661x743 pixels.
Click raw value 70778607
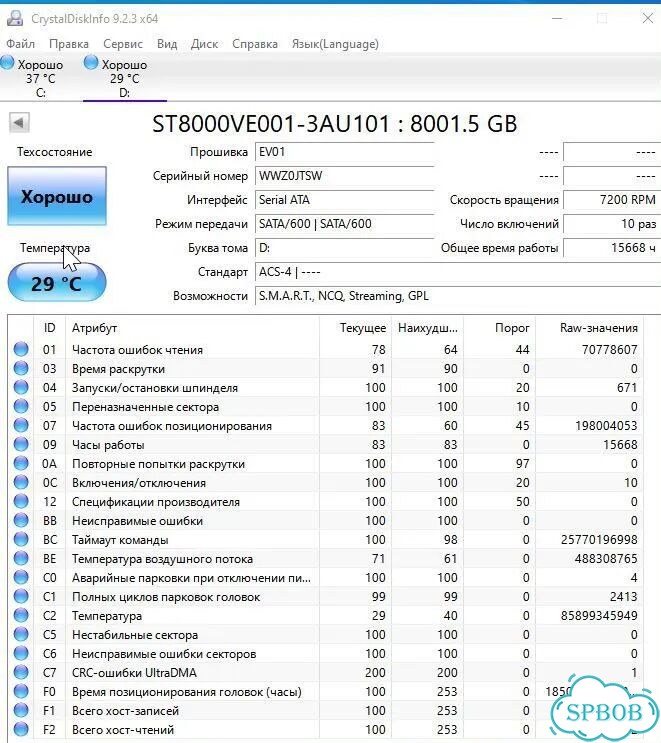609,350
